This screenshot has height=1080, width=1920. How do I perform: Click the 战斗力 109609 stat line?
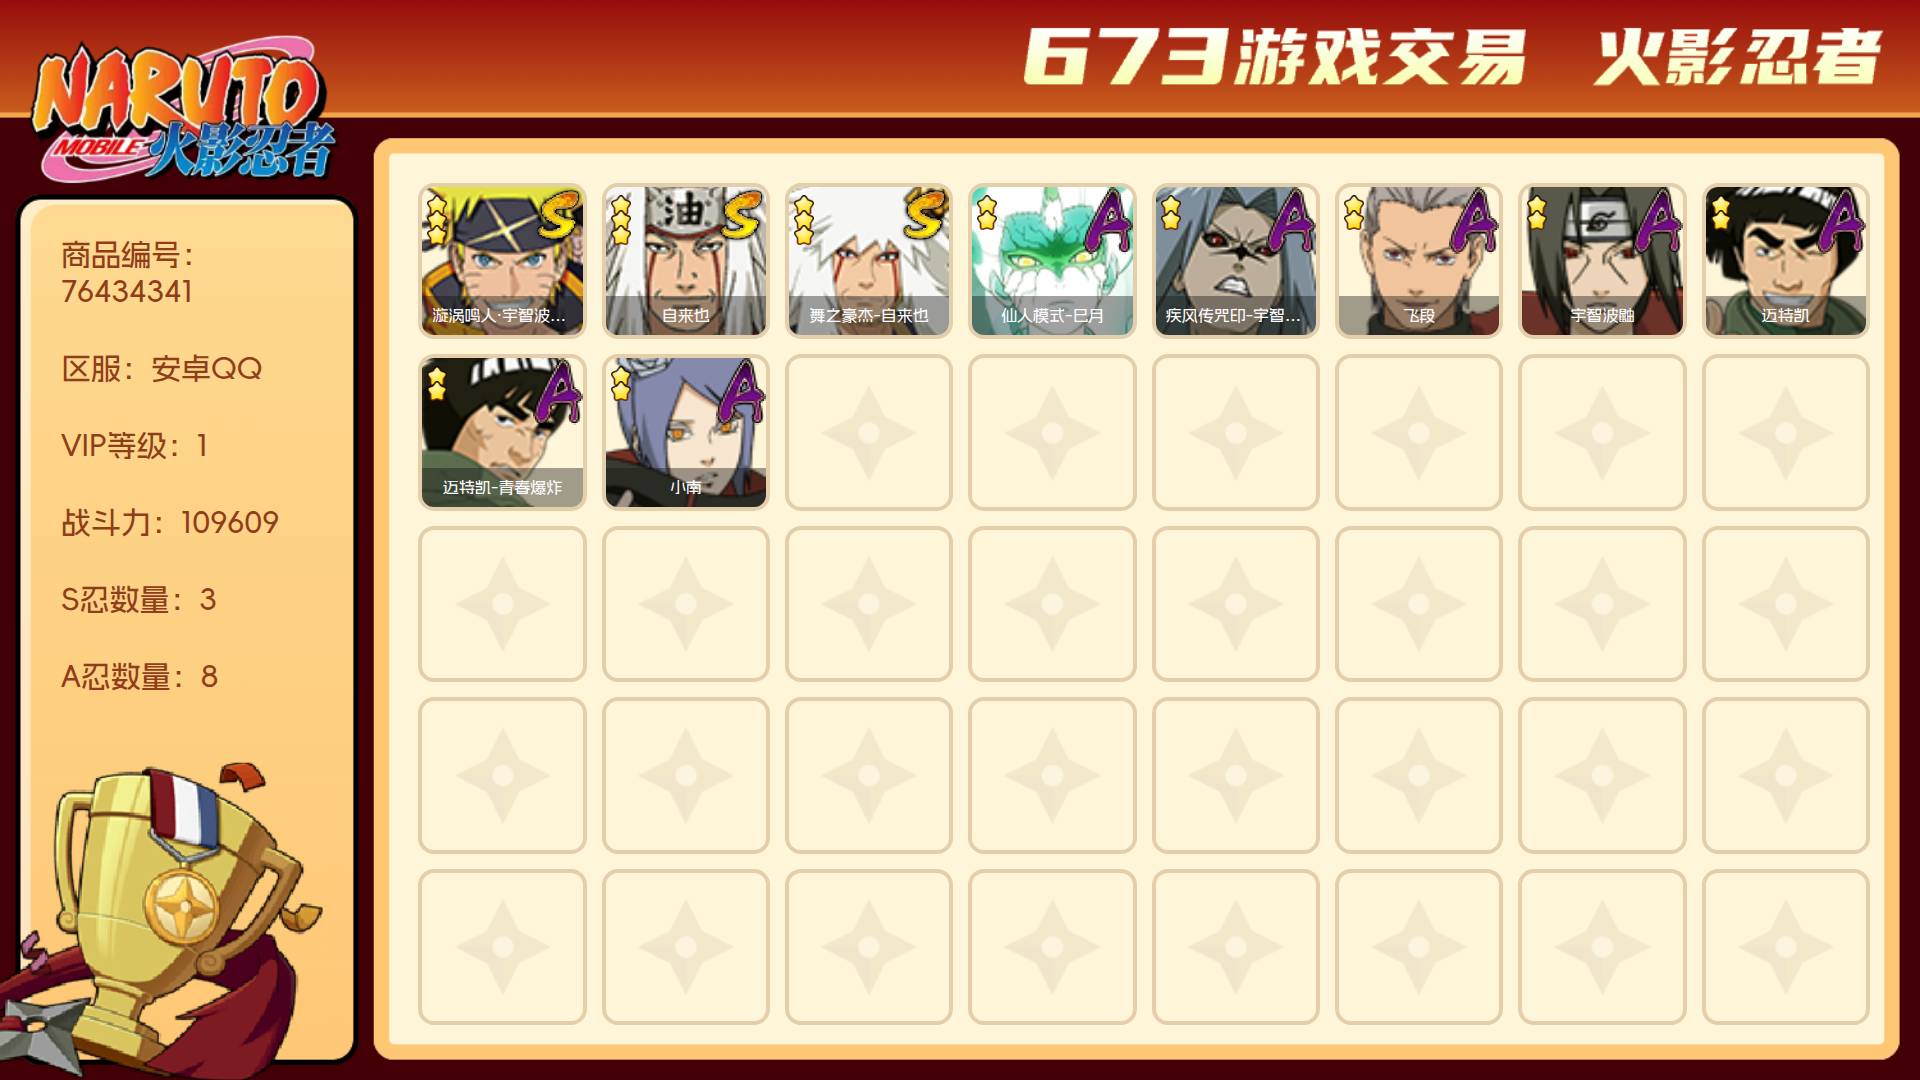pos(170,522)
